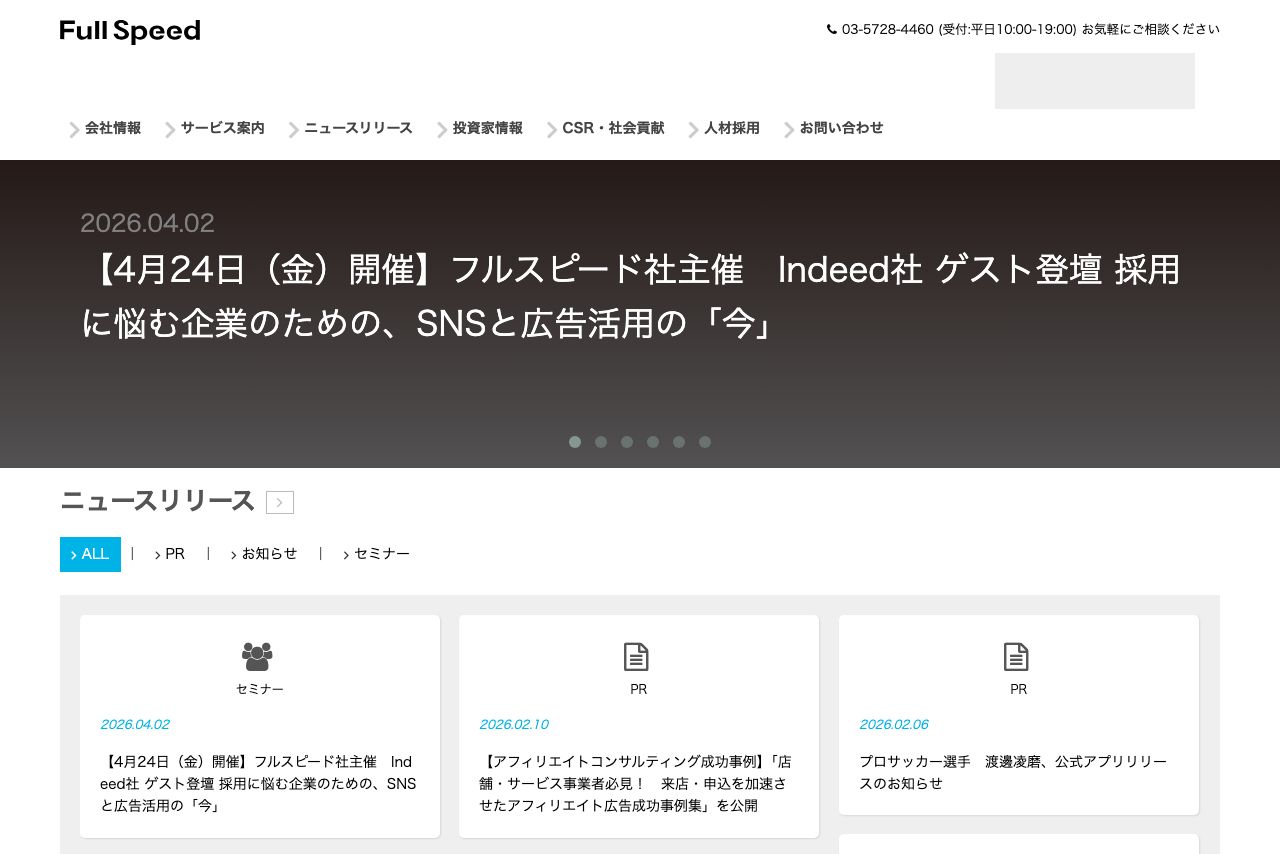Click the hero banner headline about the April 24 event
This screenshot has width=1280, height=854.
point(630,295)
